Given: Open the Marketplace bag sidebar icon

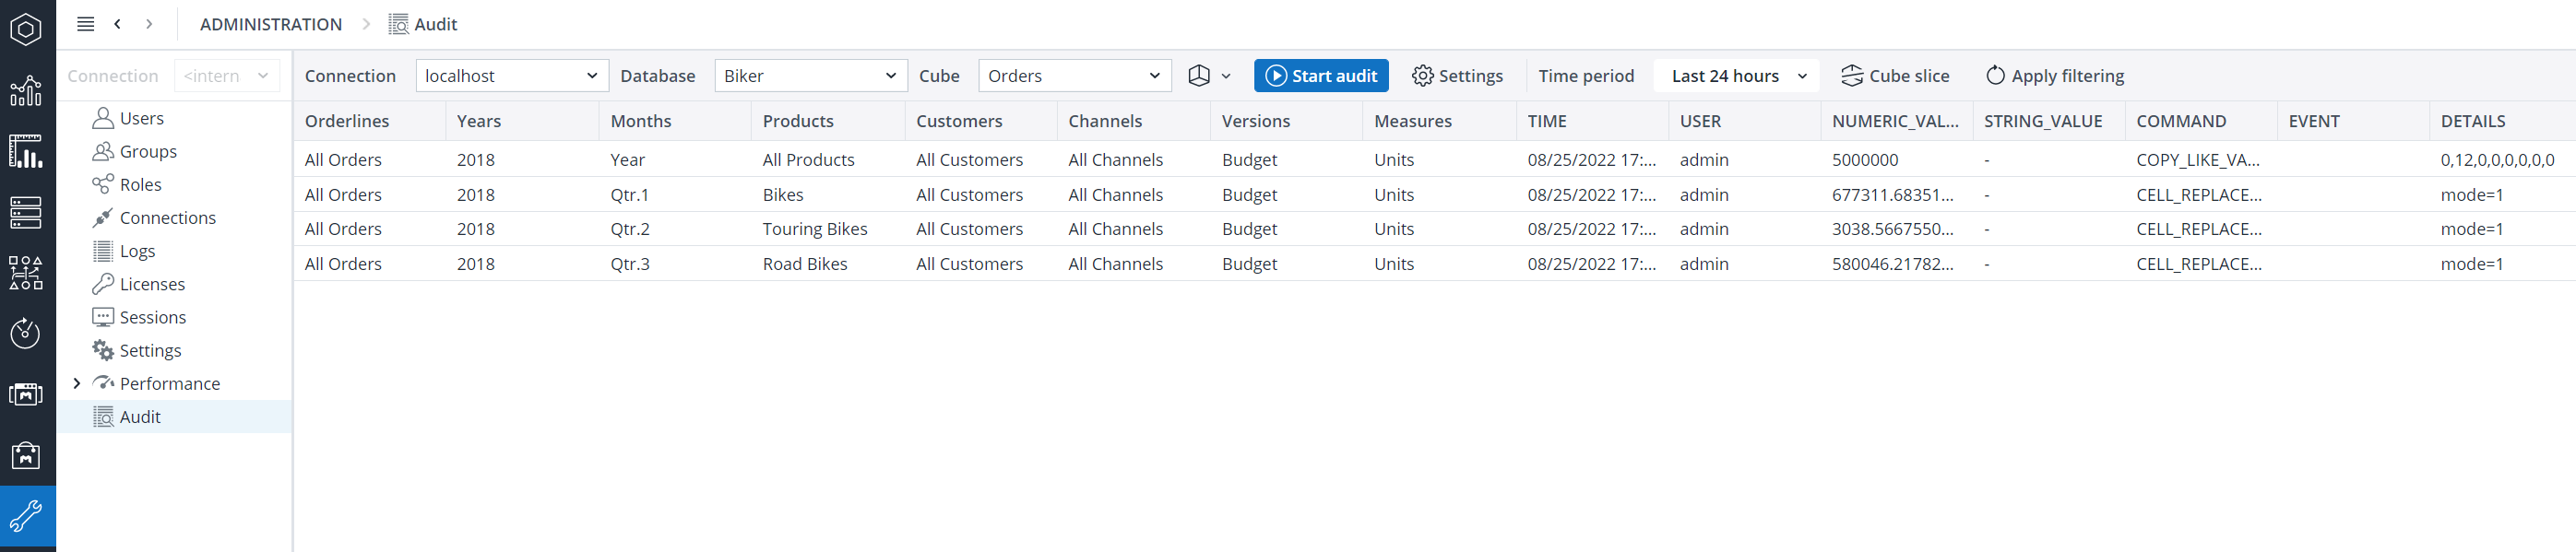Looking at the screenshot, I should point(26,455).
